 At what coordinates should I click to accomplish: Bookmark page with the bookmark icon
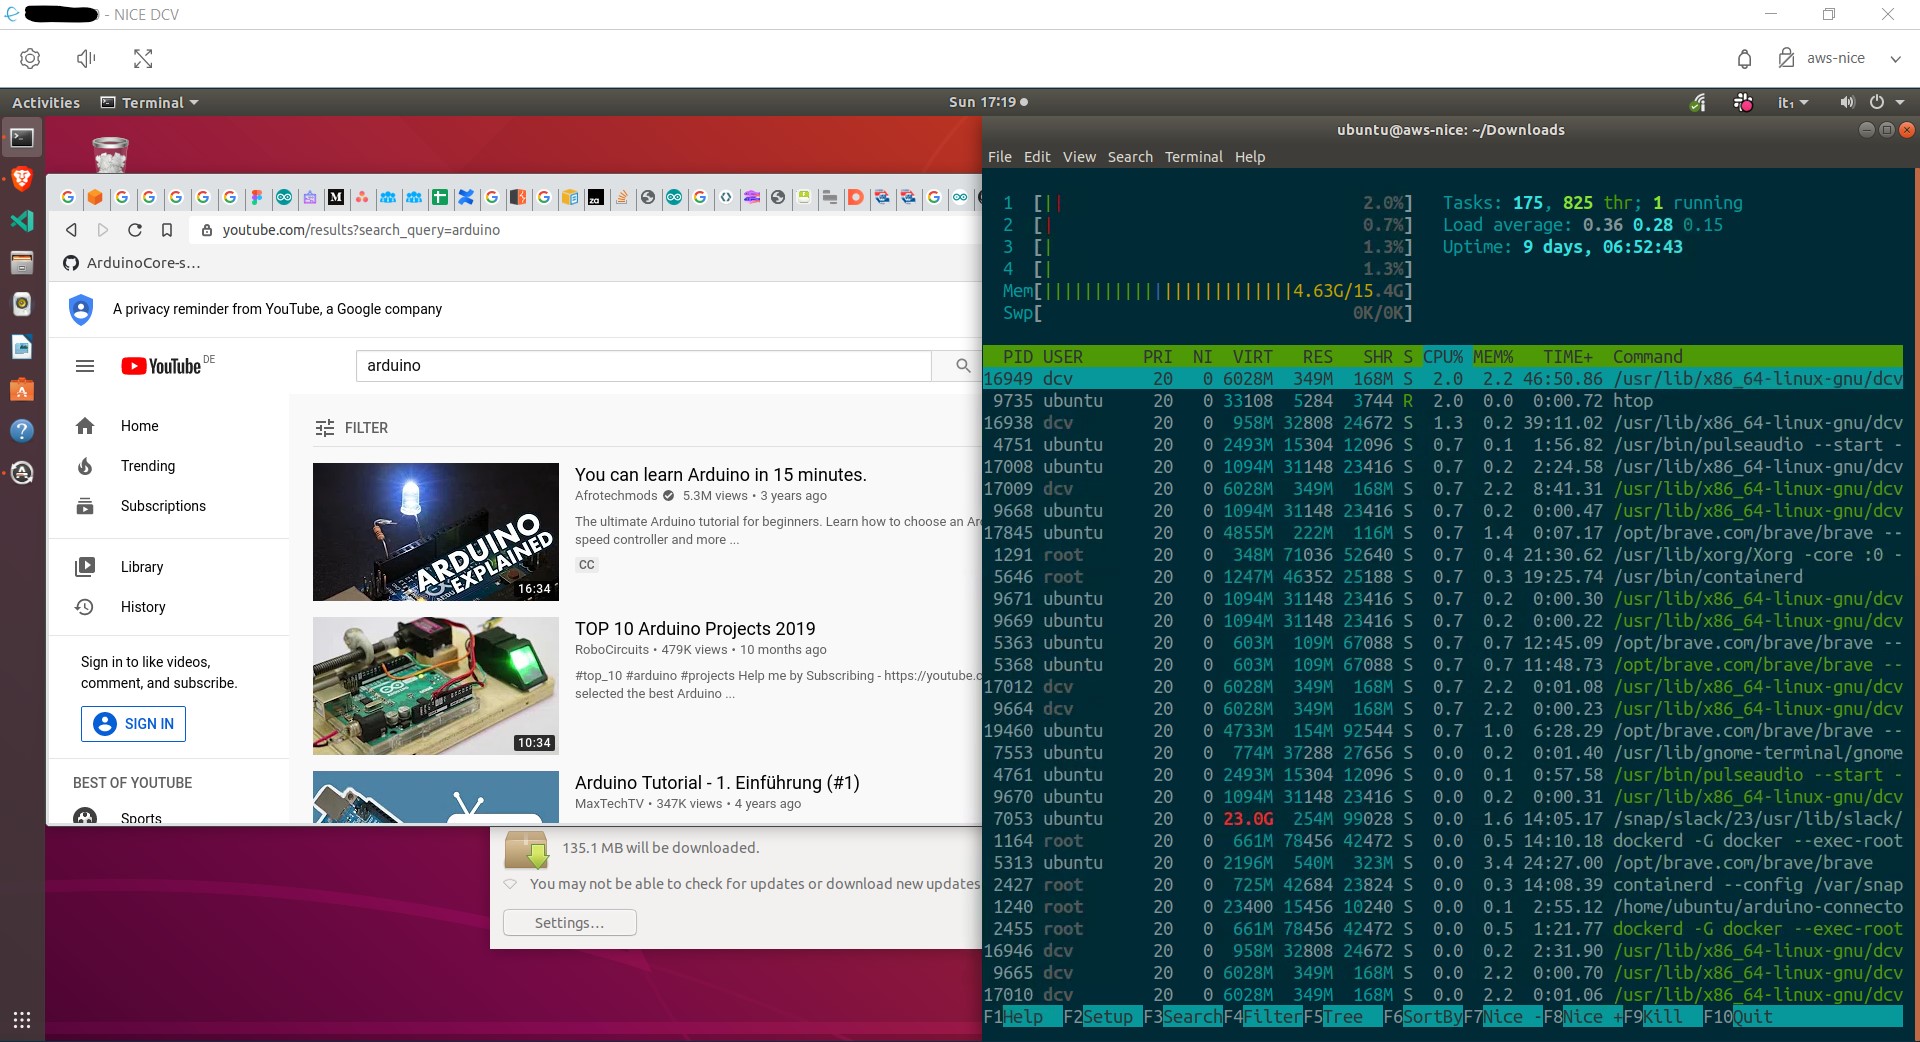coord(167,230)
